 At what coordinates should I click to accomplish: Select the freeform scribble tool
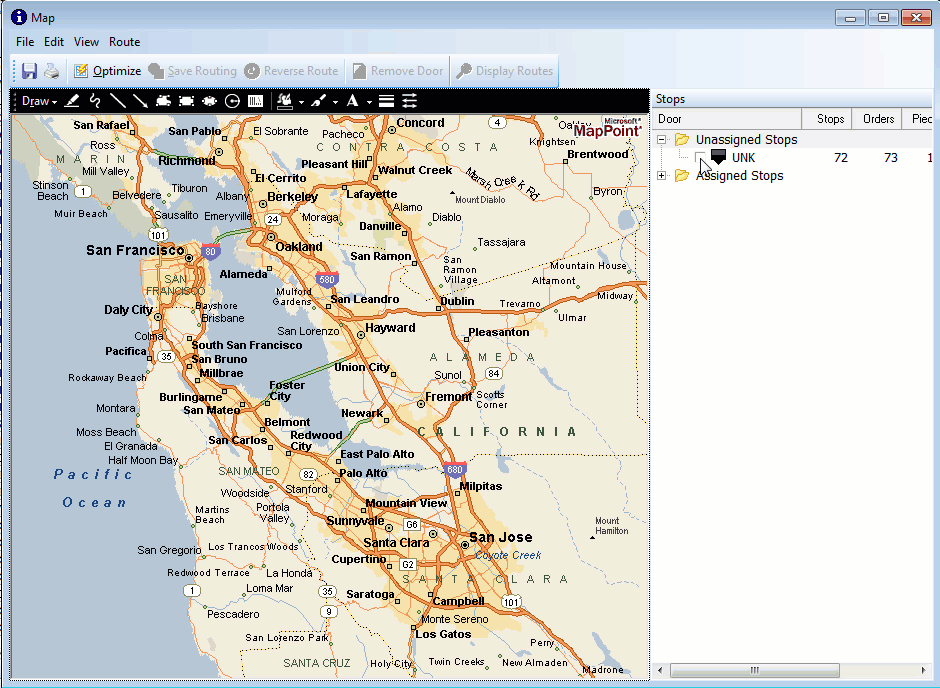tap(95, 101)
